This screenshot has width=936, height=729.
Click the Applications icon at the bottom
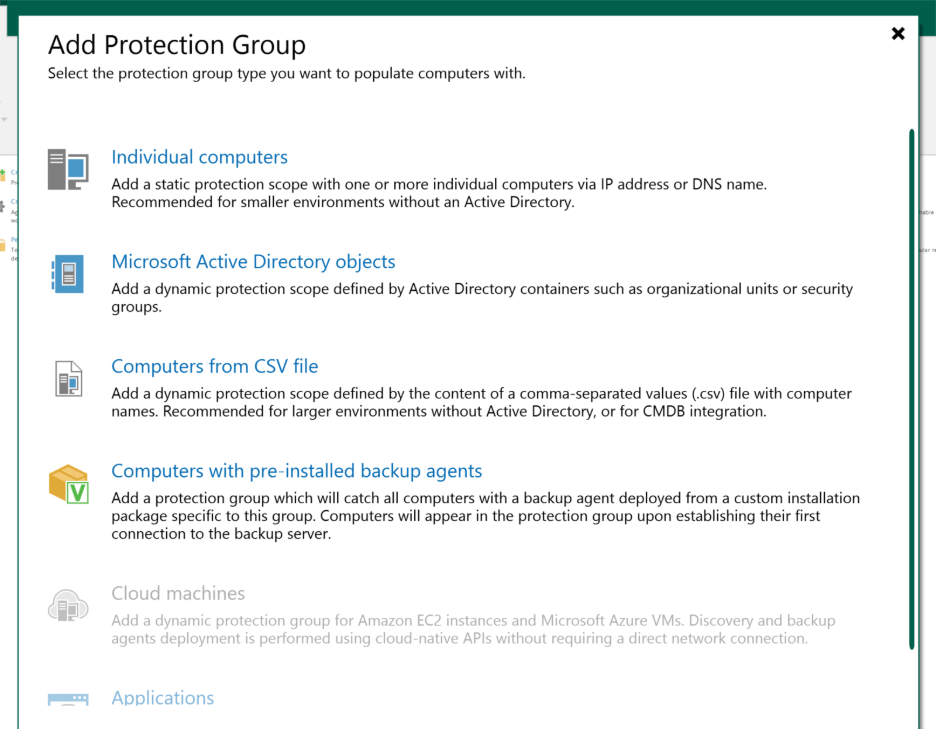point(68,699)
